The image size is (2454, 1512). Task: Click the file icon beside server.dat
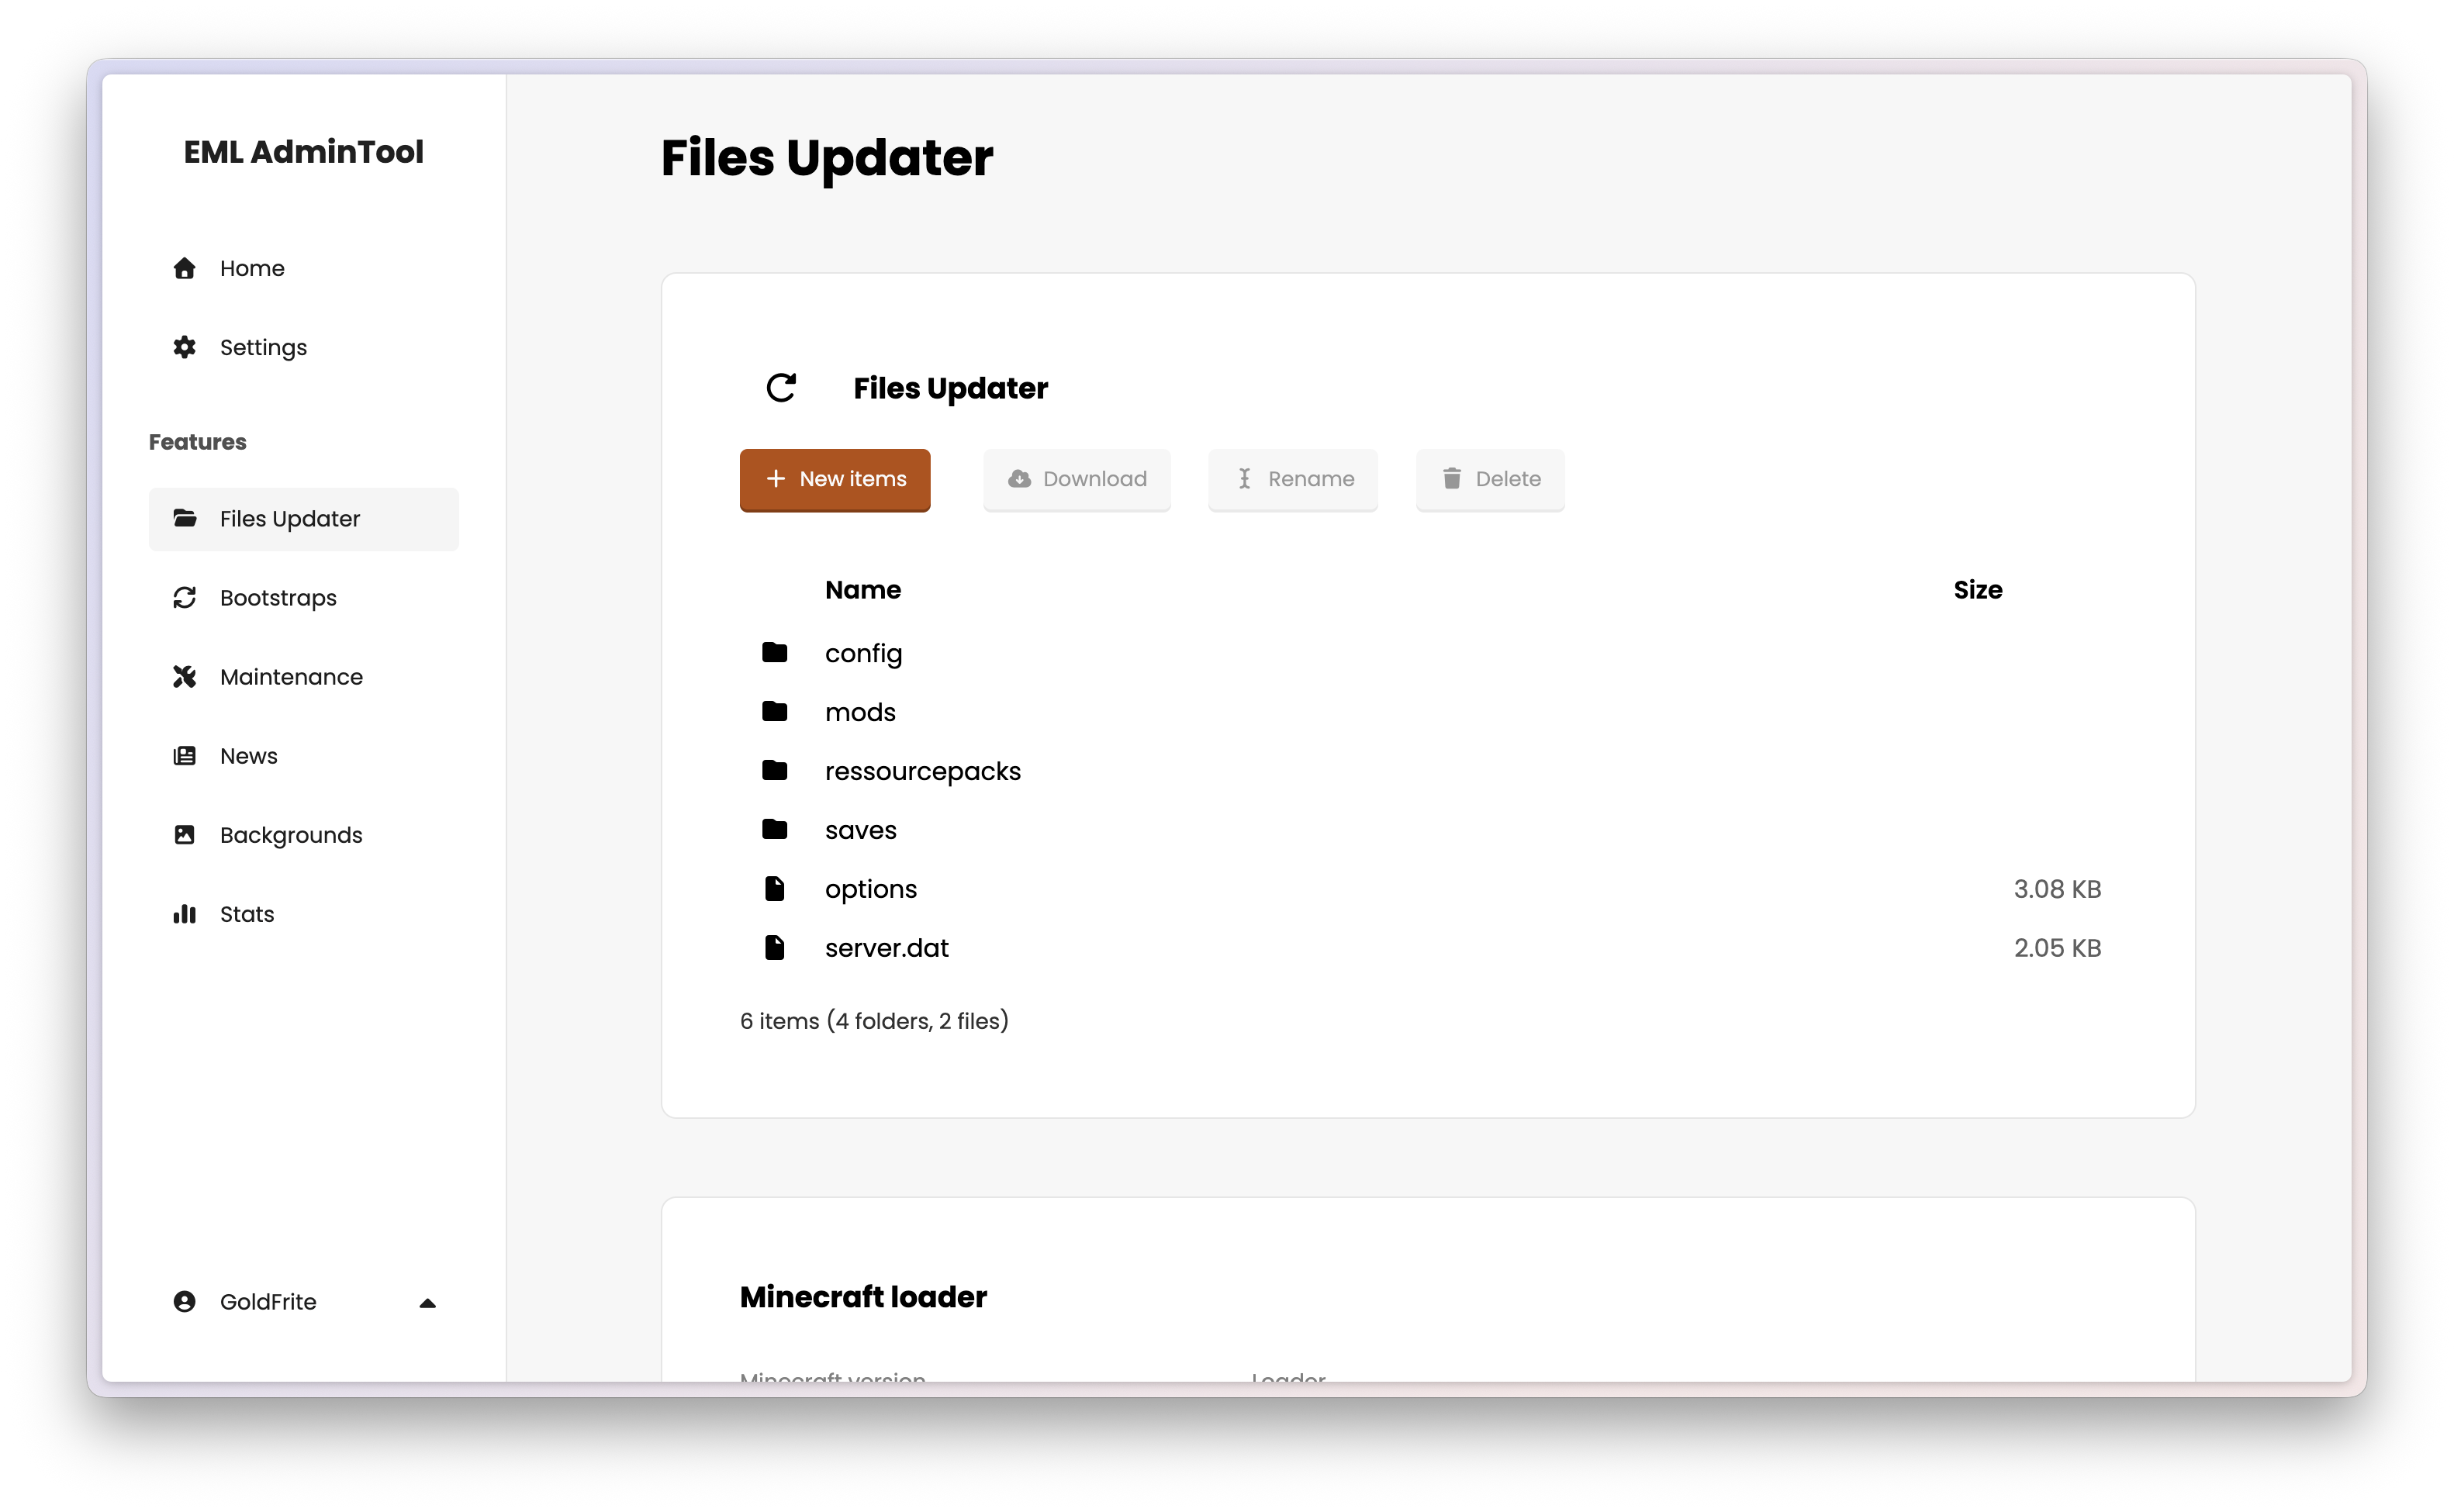(x=775, y=947)
